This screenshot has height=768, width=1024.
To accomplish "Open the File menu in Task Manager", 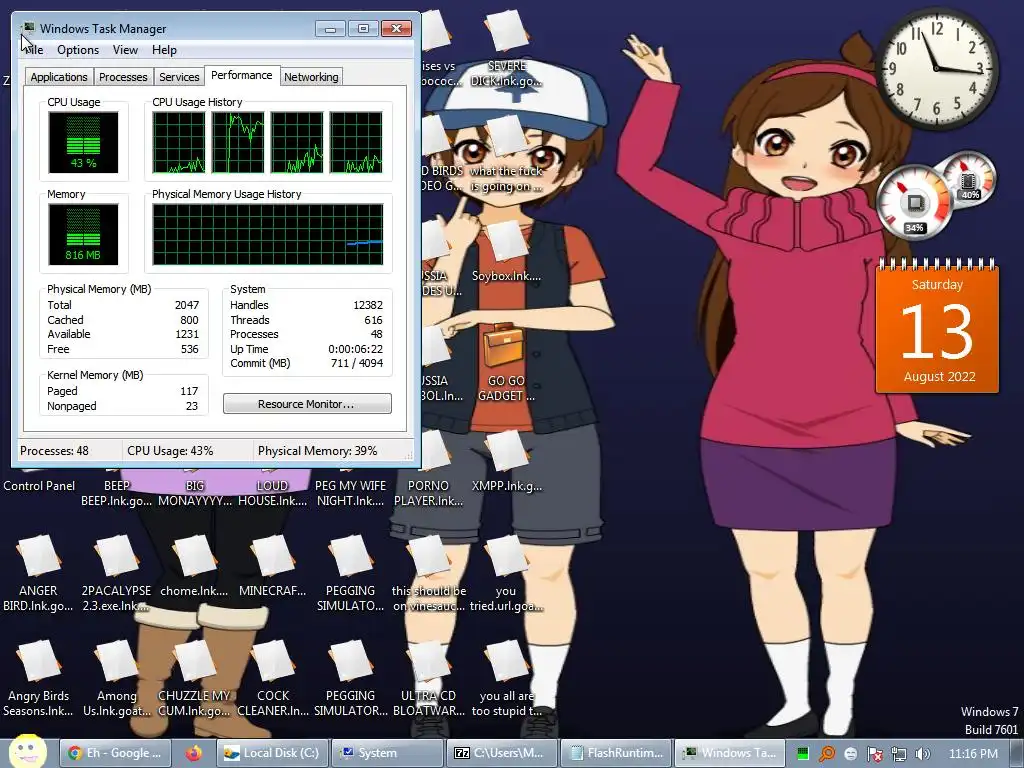I will 34,50.
